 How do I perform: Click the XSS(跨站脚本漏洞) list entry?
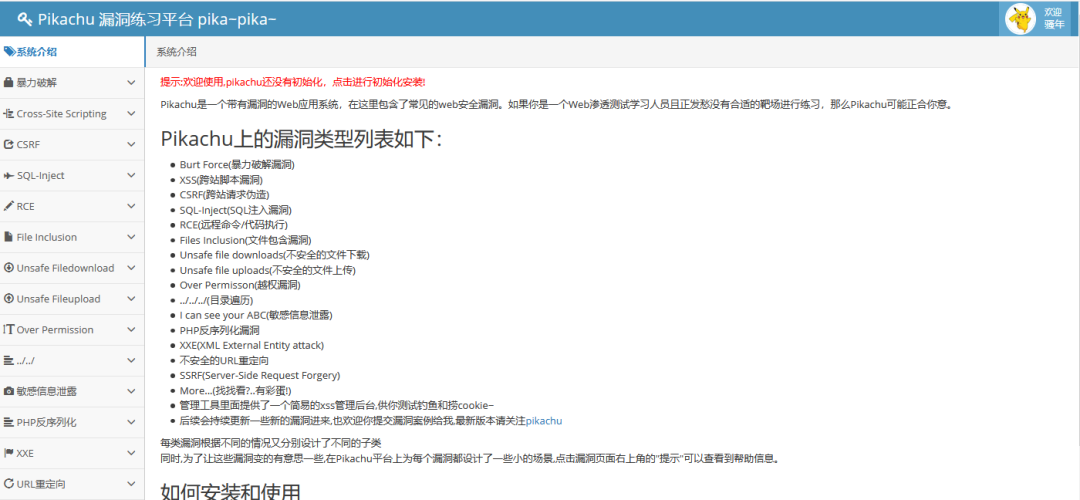pos(221,180)
